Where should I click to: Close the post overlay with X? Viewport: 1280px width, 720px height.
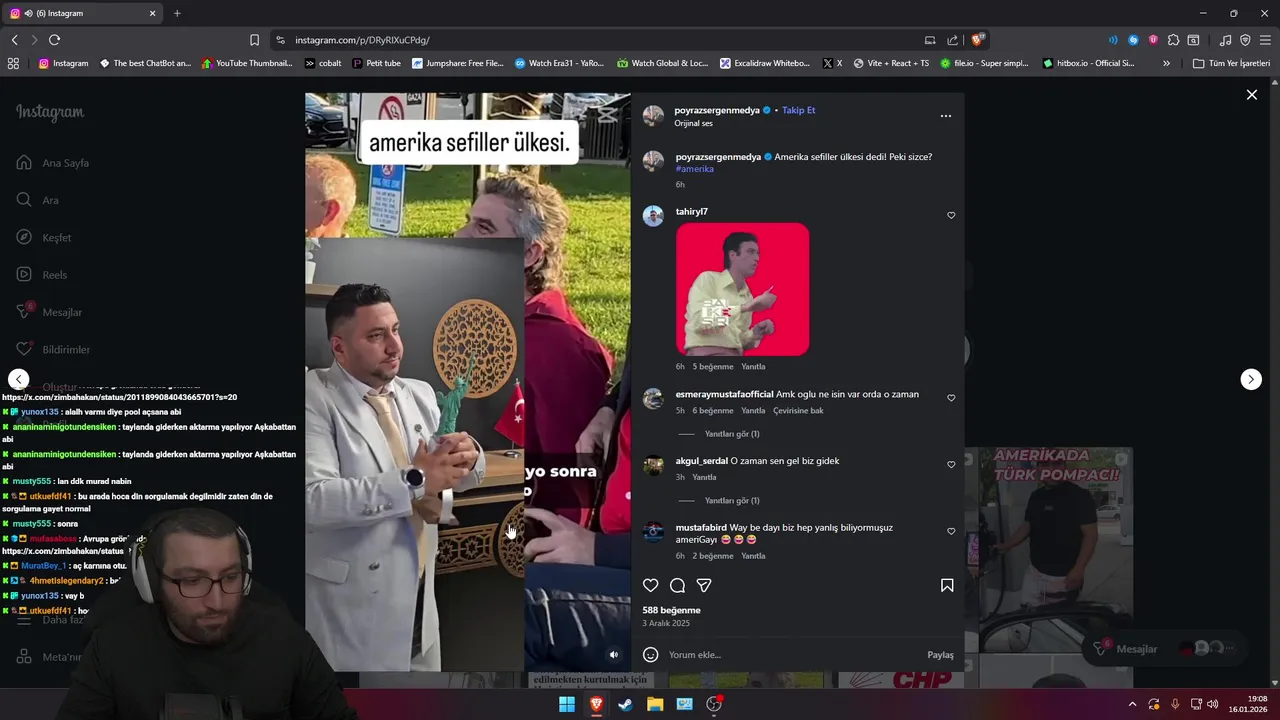1252,95
